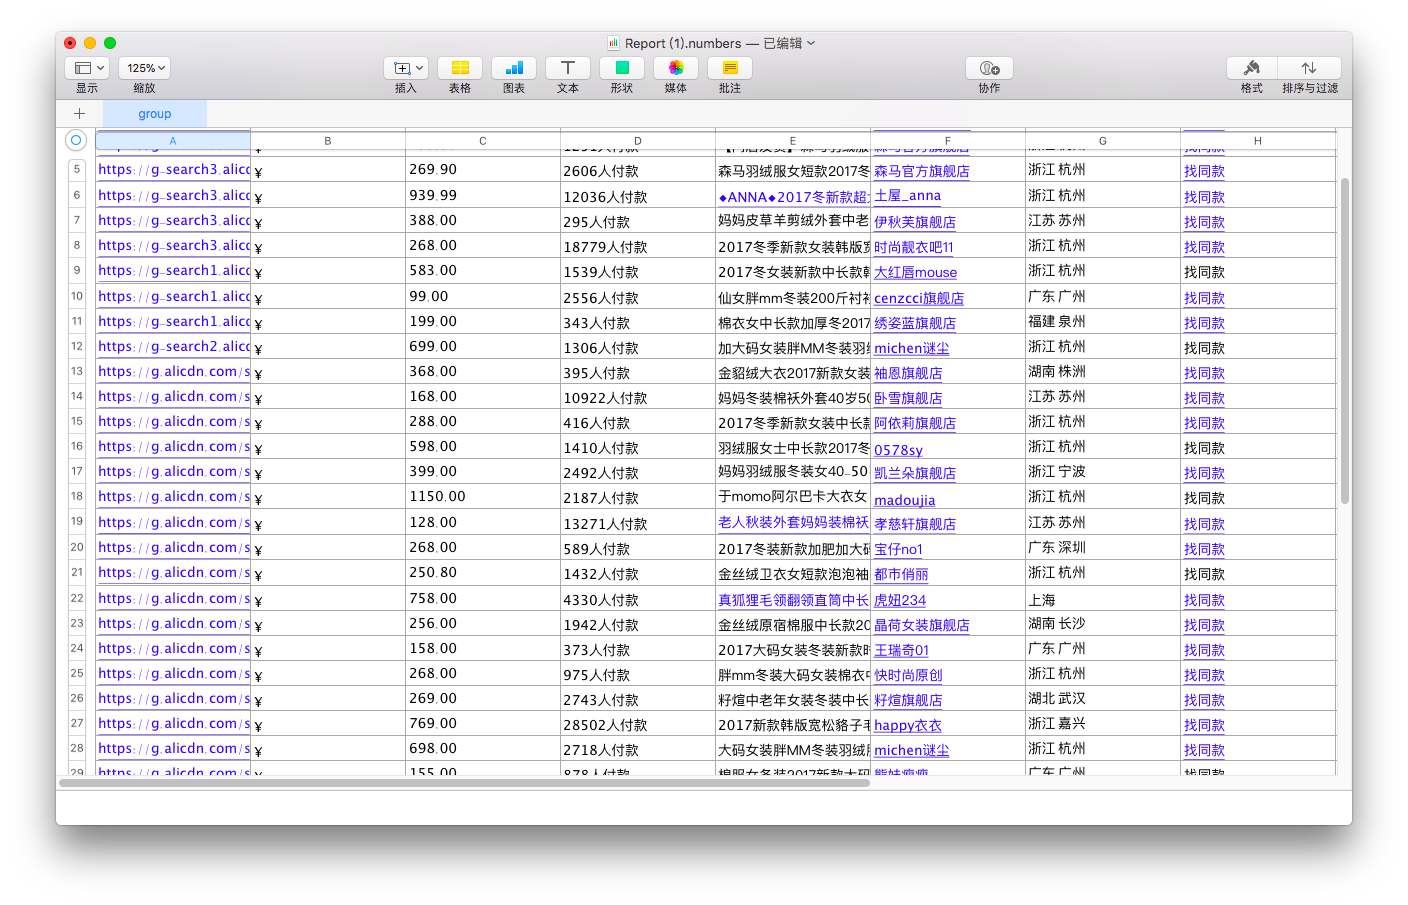Open 虎妞234 shop link

point(900,600)
